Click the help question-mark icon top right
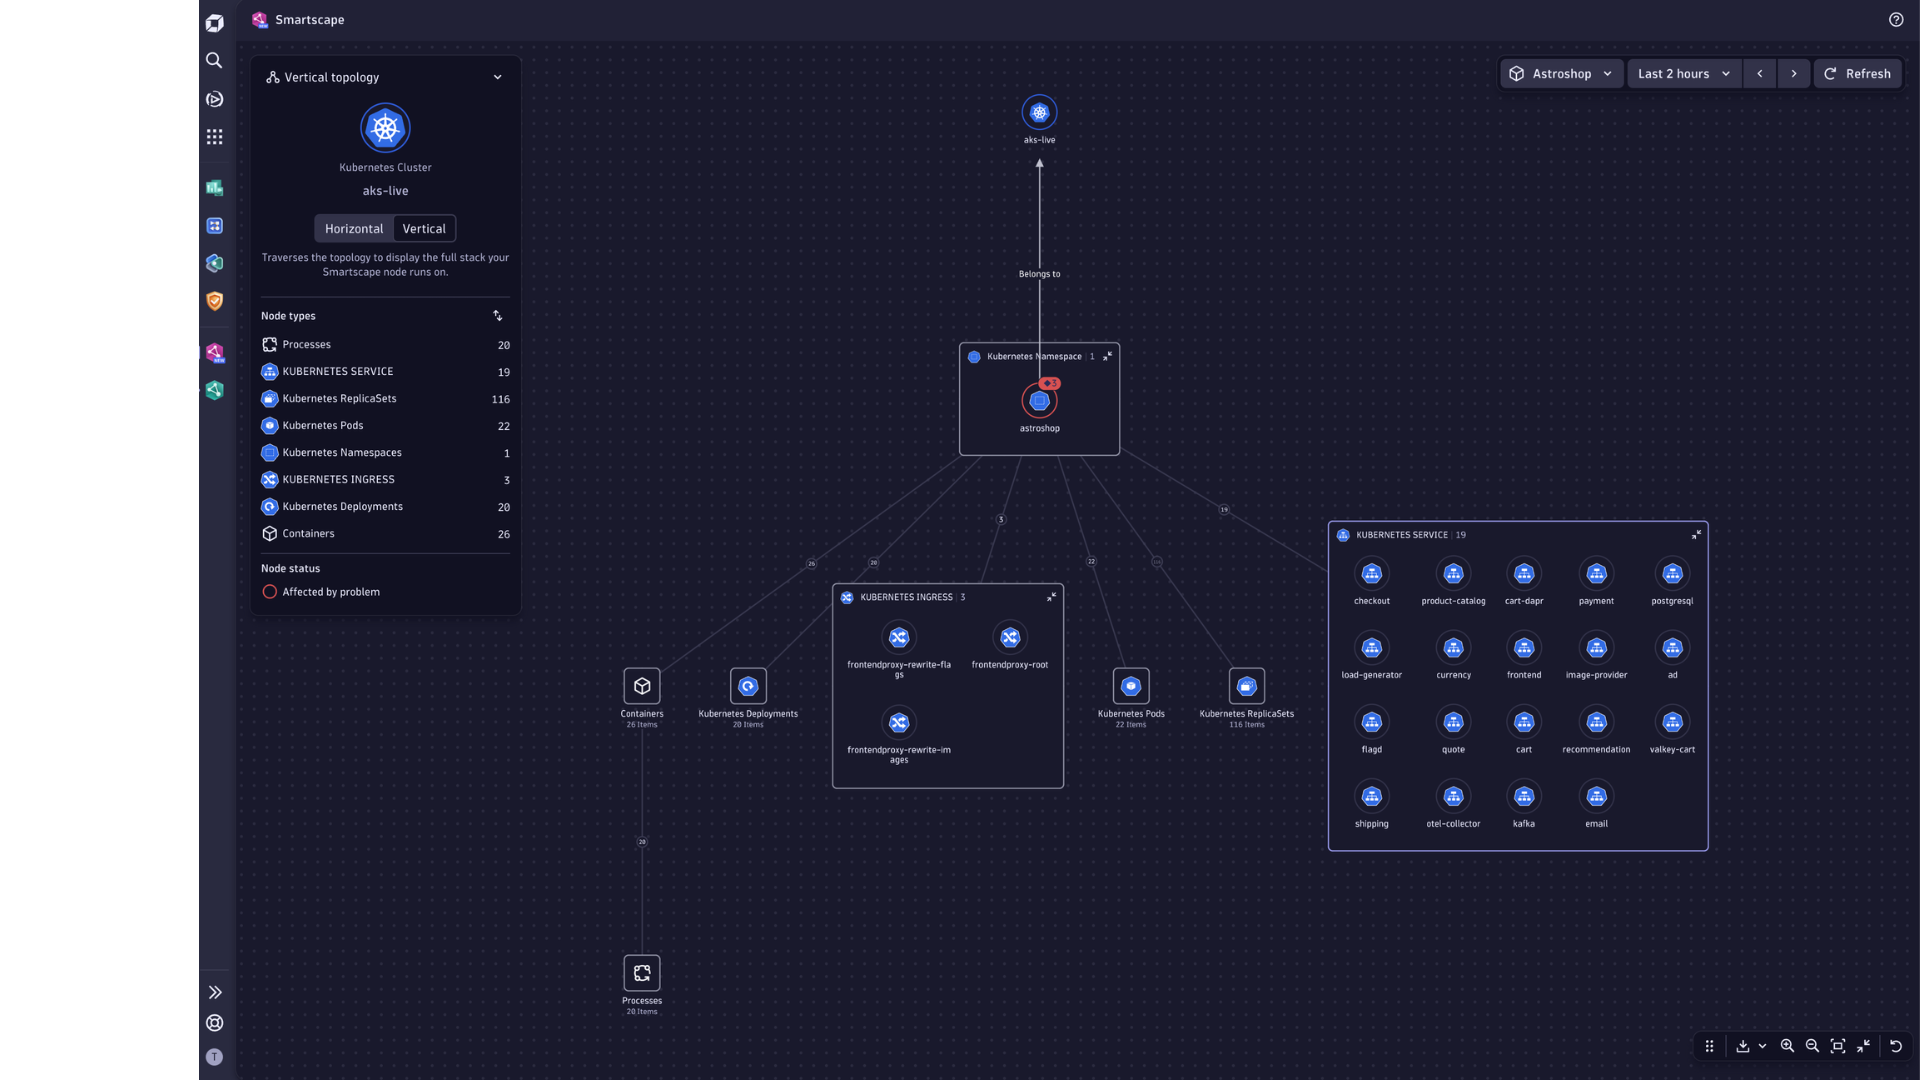The height and width of the screenshot is (1080, 1920). [x=1896, y=19]
